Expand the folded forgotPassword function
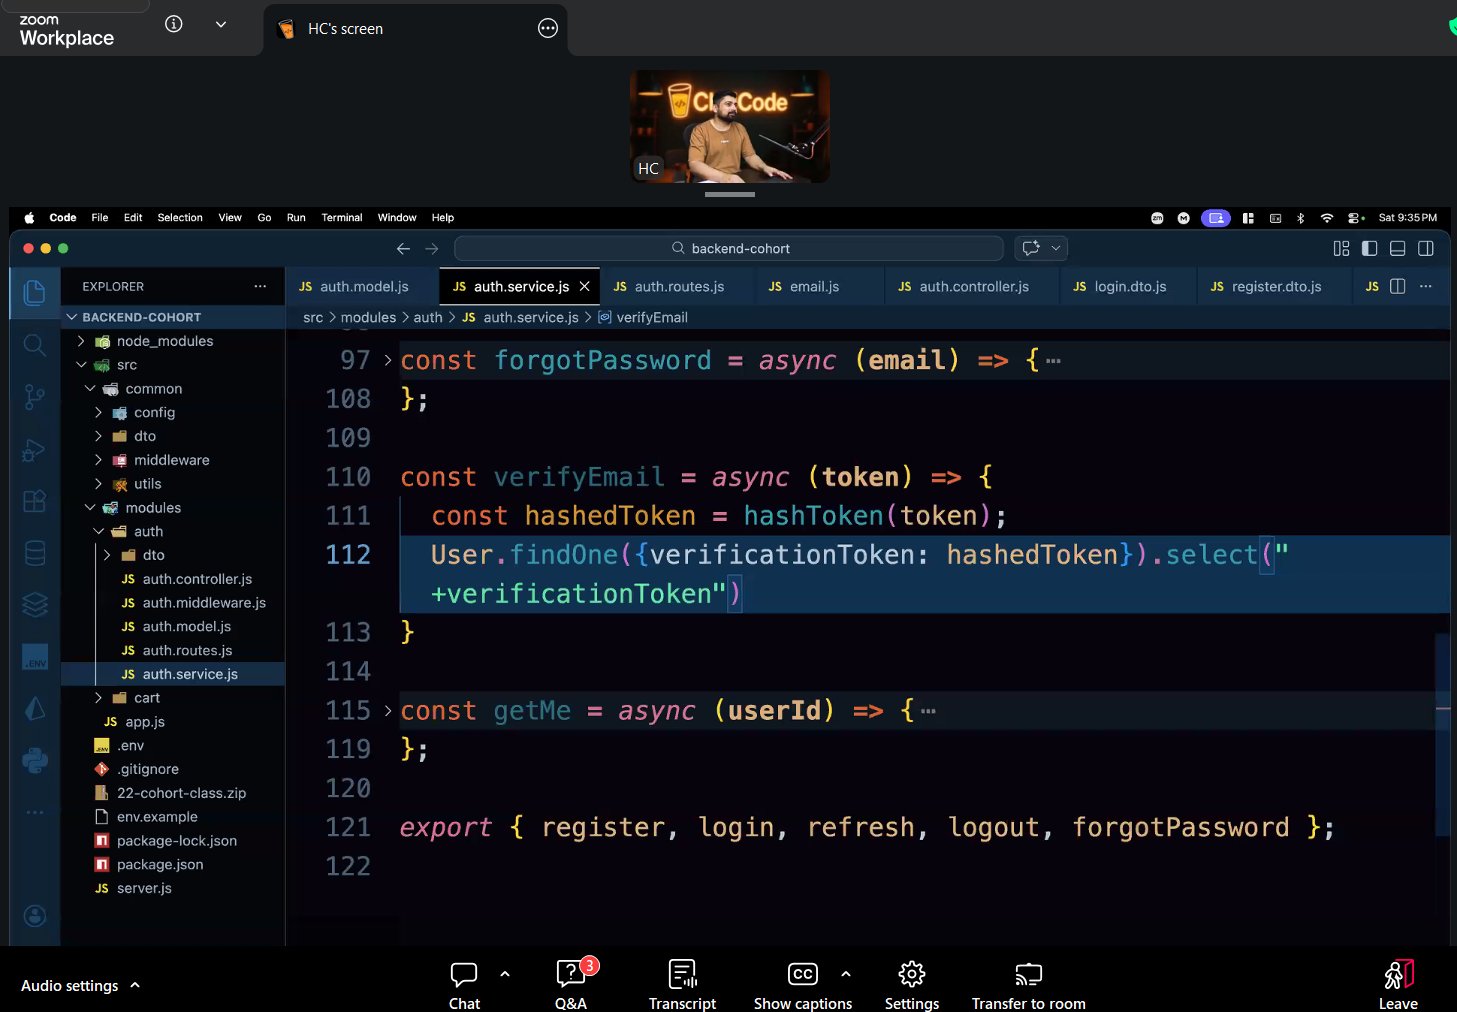Viewport: 1457px width, 1012px height. [388, 361]
